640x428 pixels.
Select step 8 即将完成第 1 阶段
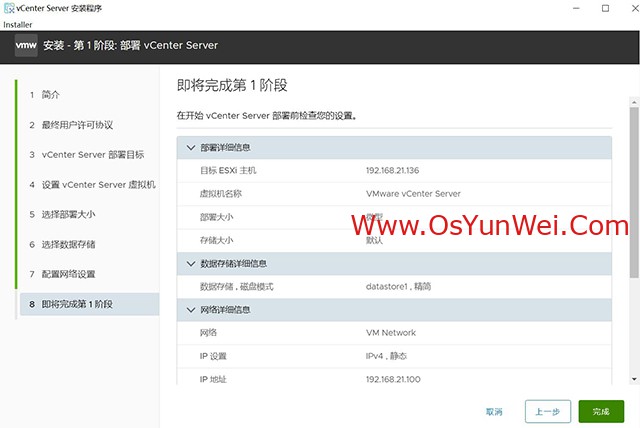[x=89, y=304]
